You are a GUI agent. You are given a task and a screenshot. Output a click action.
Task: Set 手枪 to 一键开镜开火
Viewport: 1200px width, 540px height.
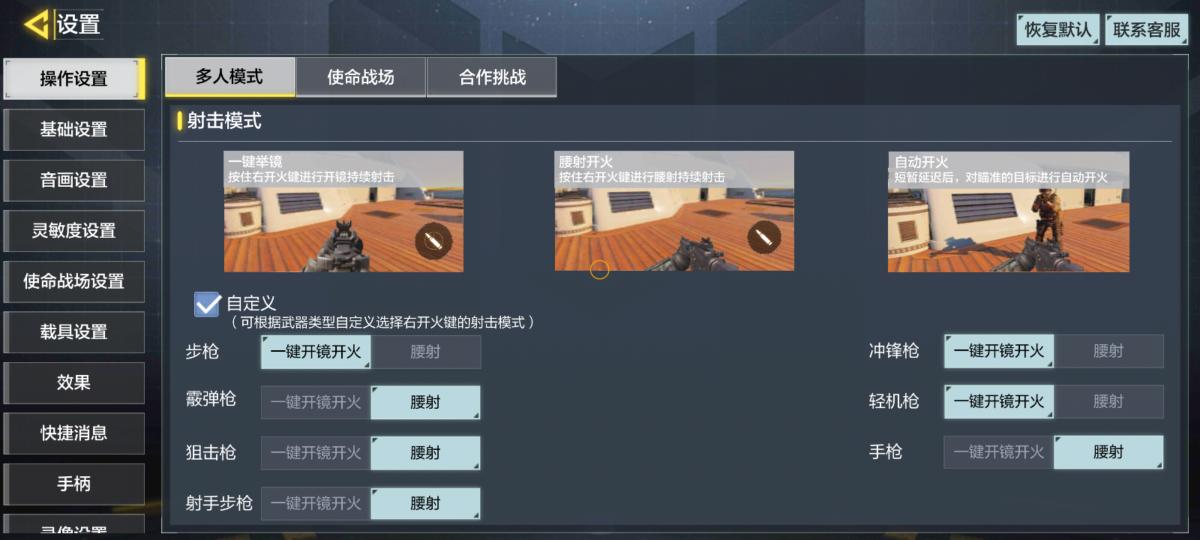(999, 452)
